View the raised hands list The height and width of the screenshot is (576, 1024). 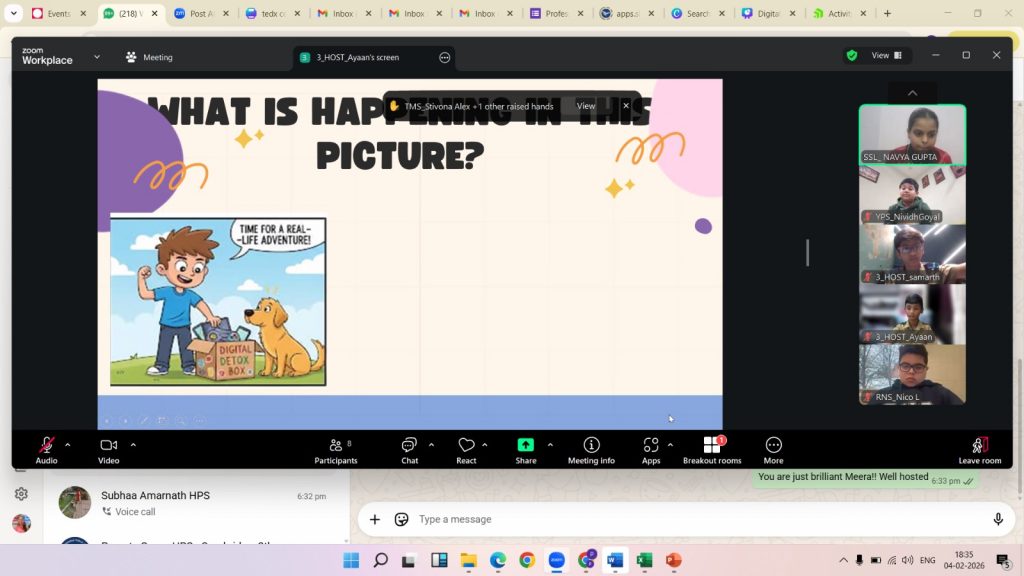pyautogui.click(x=585, y=106)
